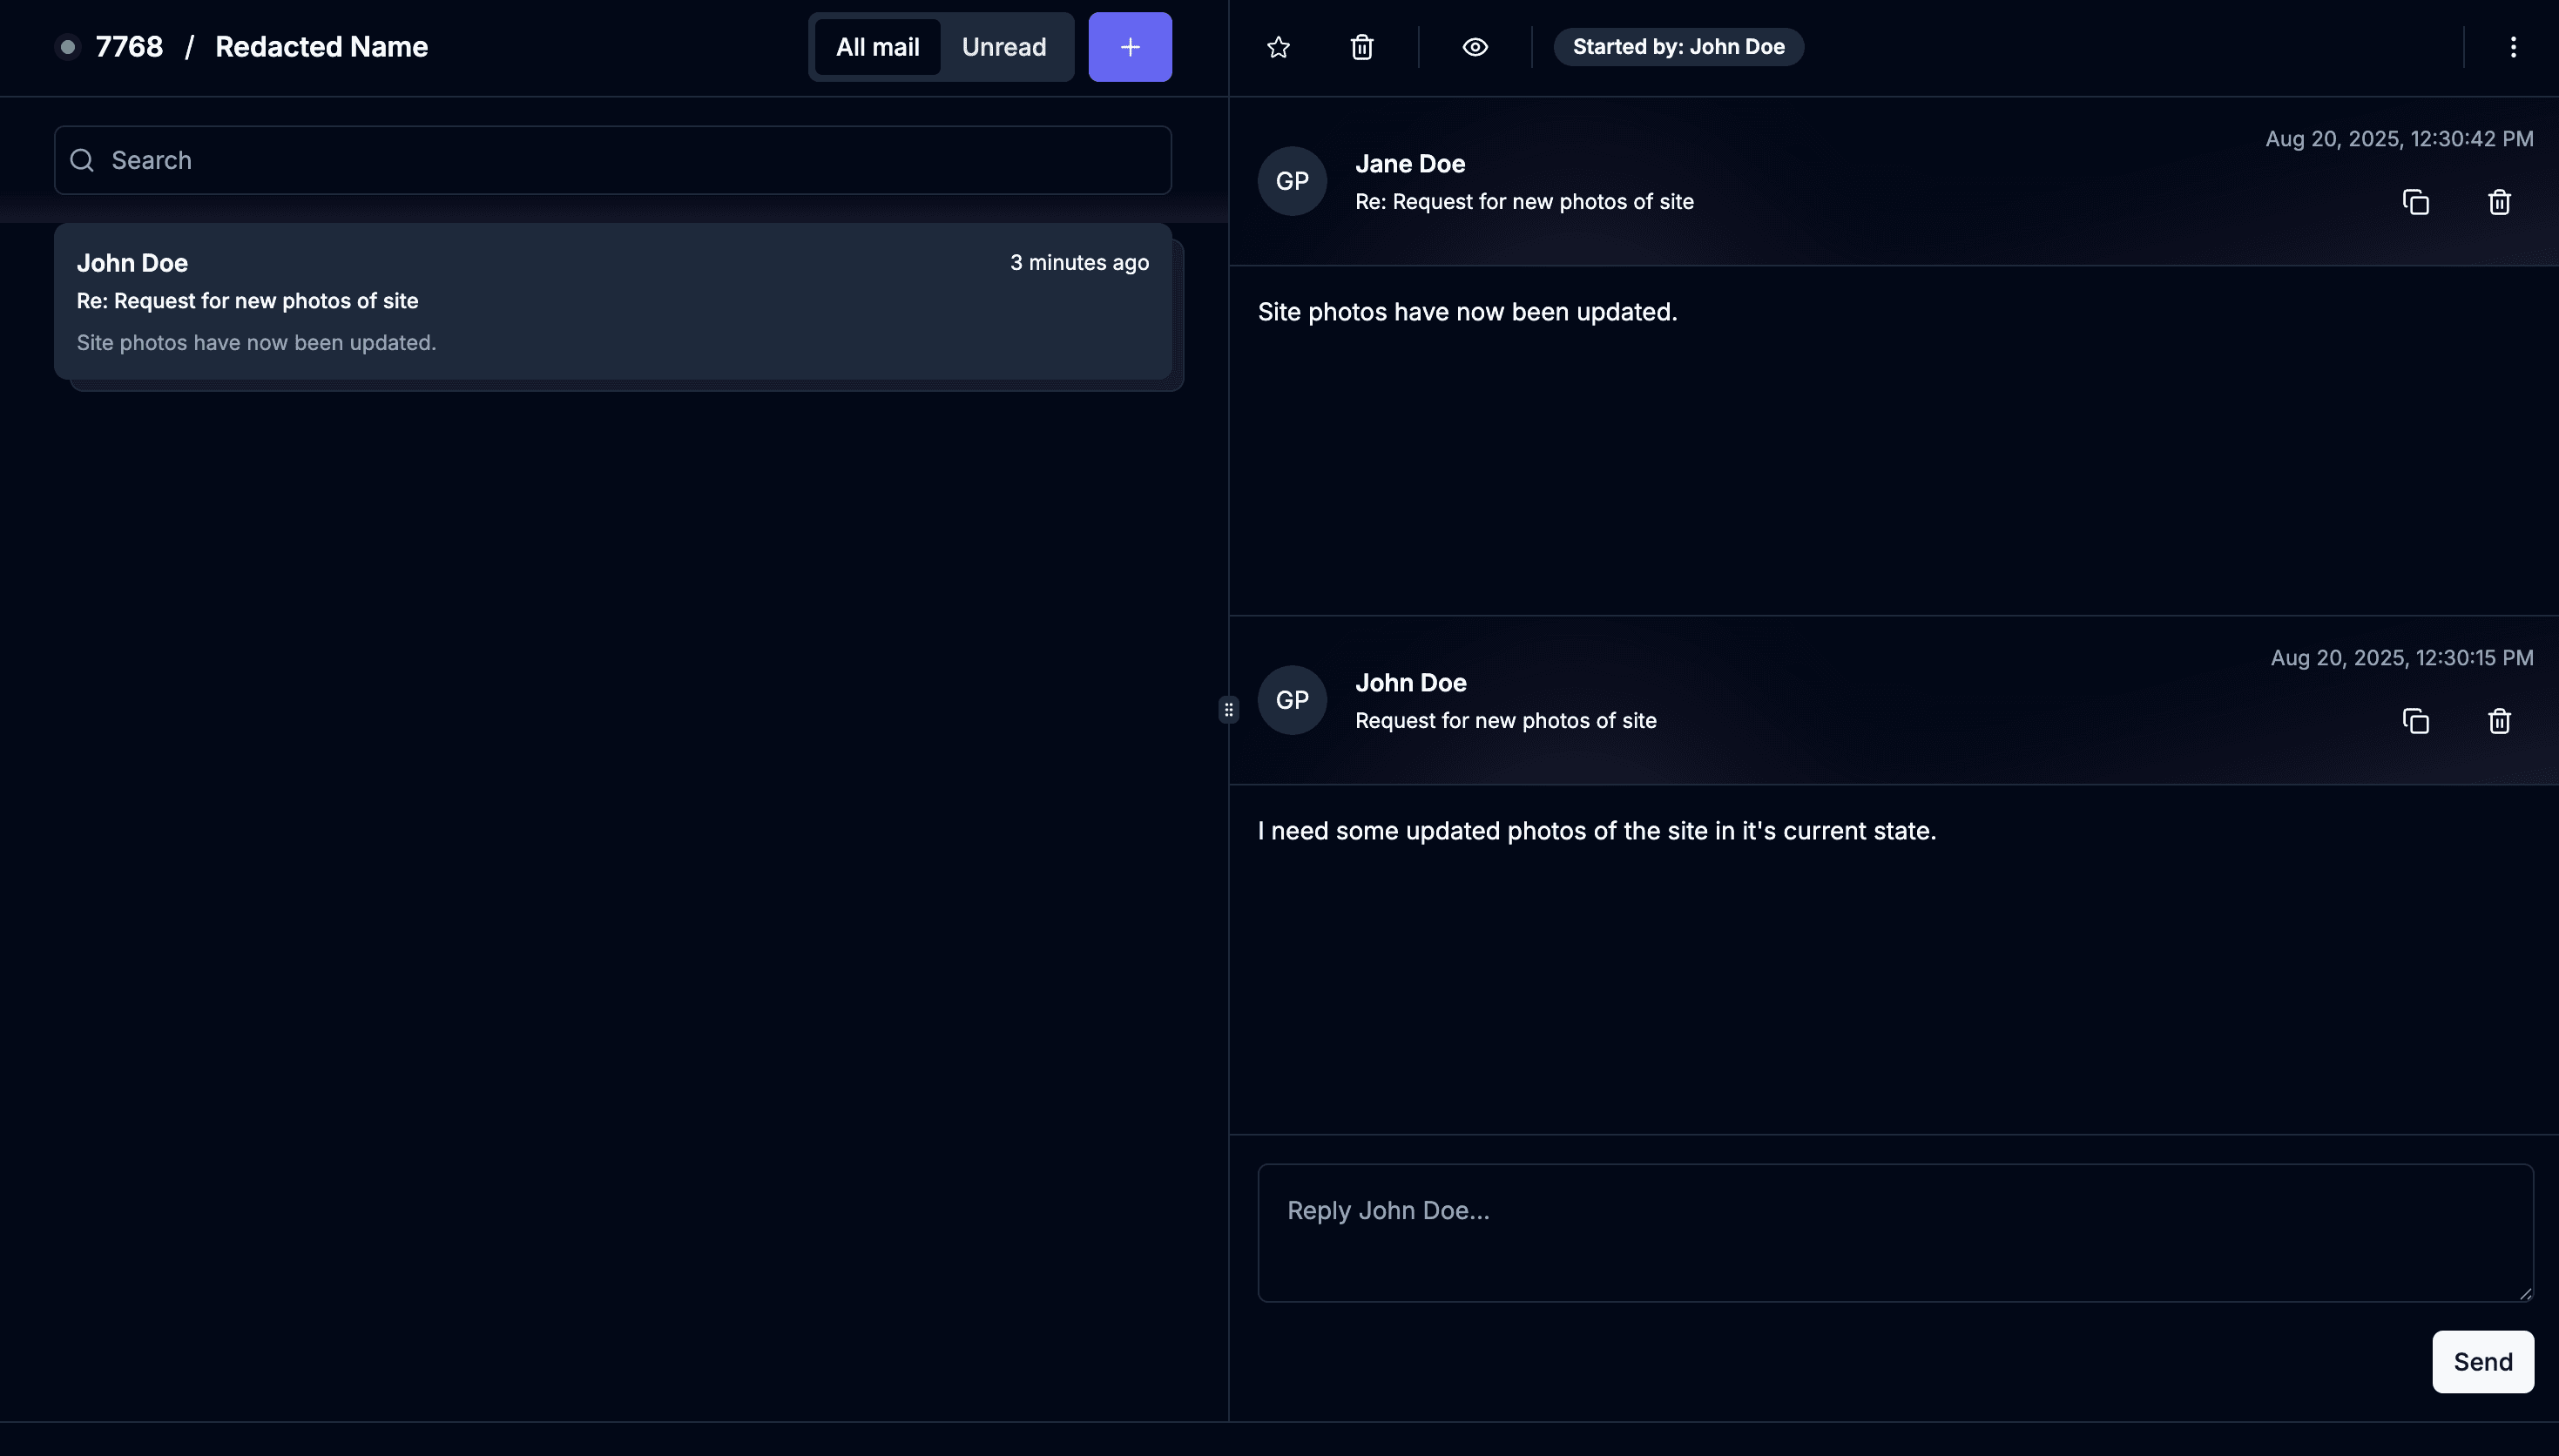The width and height of the screenshot is (2559, 1456).
Task: Delete the thread using the top trash icon
Action: pyautogui.click(x=1362, y=47)
